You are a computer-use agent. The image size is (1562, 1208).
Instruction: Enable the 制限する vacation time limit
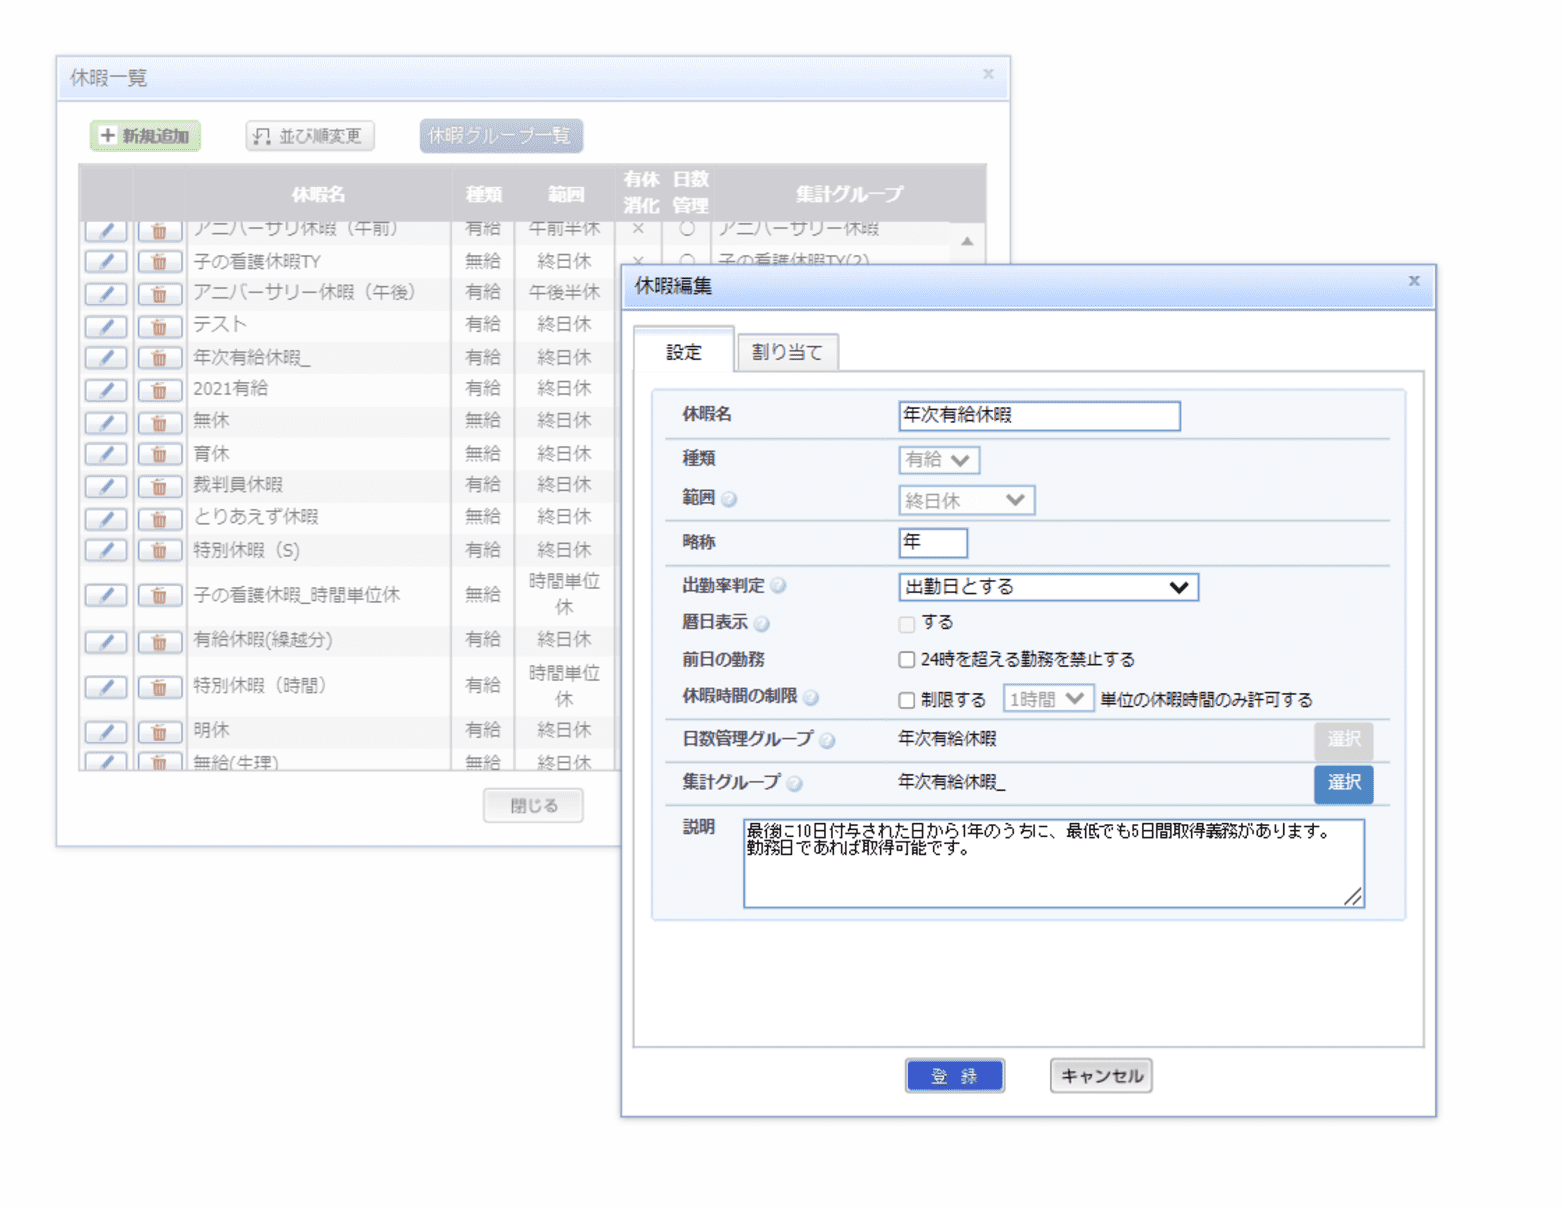click(x=908, y=700)
